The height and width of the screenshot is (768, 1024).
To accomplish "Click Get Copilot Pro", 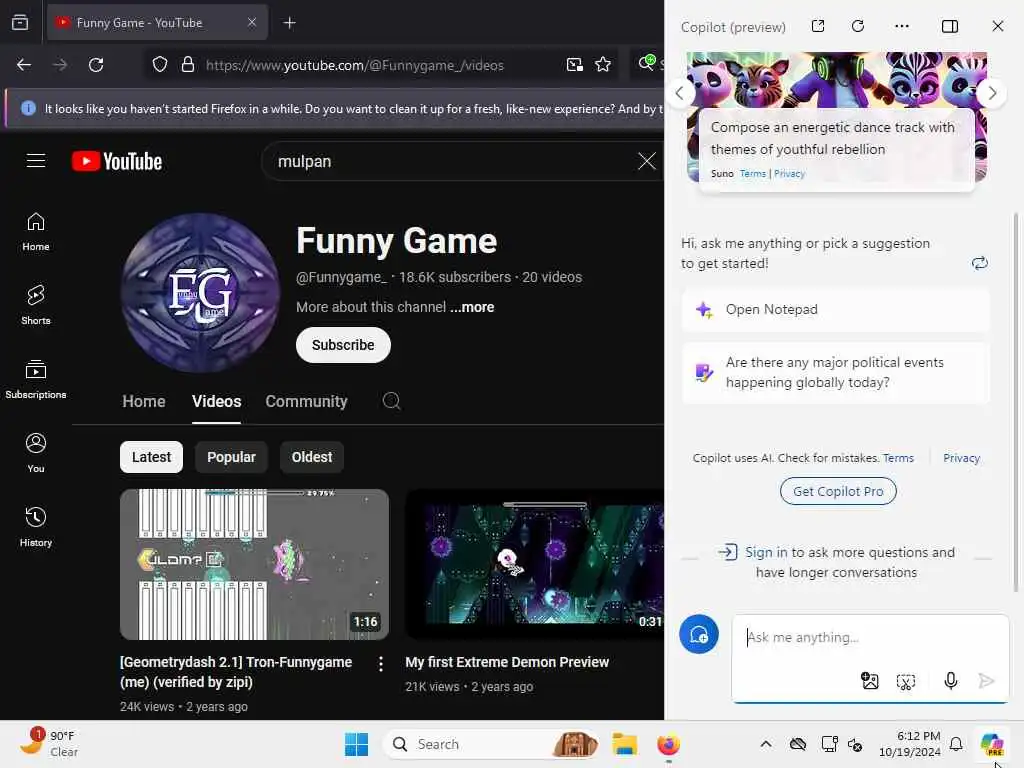I will (838, 491).
